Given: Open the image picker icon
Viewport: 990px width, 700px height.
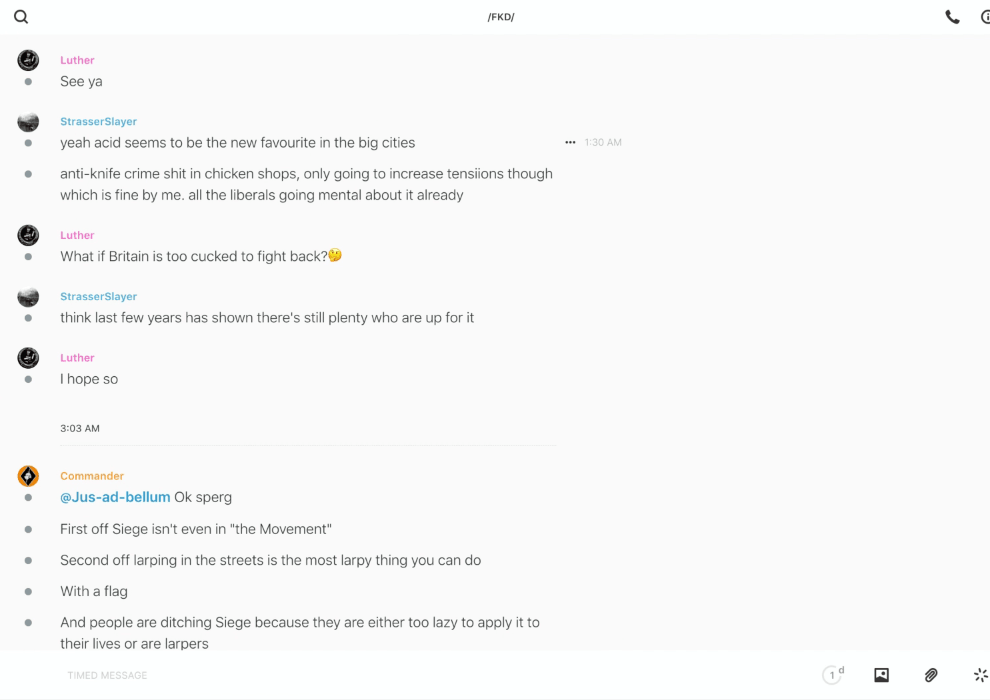Looking at the screenshot, I should (881, 675).
